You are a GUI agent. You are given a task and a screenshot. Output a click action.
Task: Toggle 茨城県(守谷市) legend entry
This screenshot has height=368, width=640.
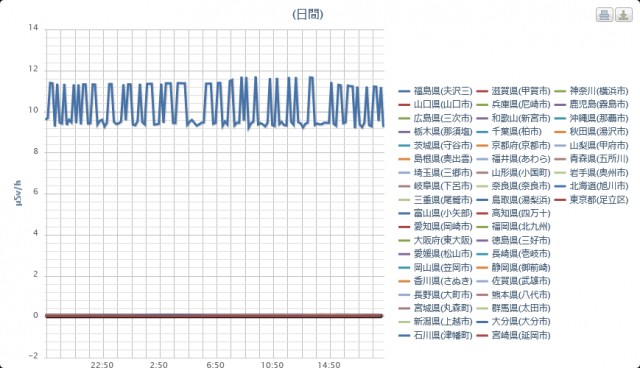pos(436,145)
